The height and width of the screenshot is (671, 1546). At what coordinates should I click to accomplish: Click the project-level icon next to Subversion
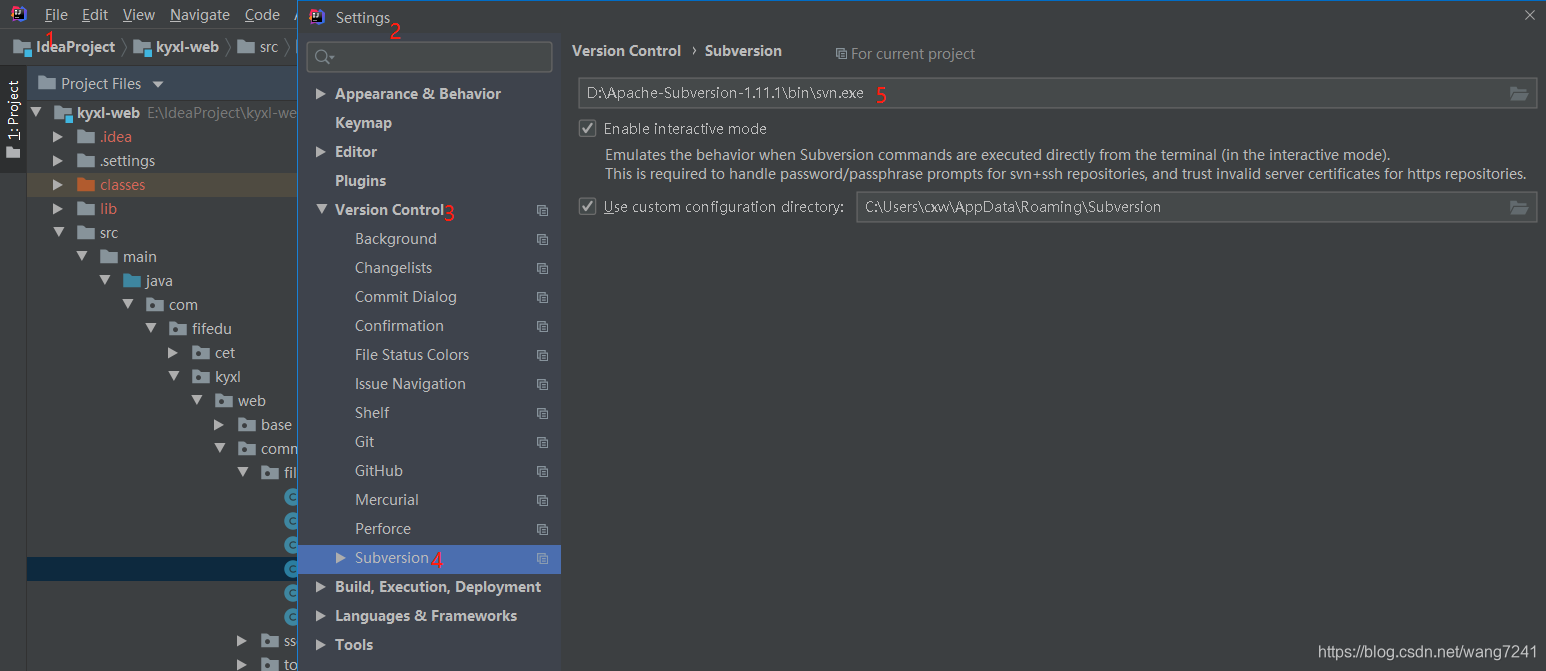[x=542, y=558]
